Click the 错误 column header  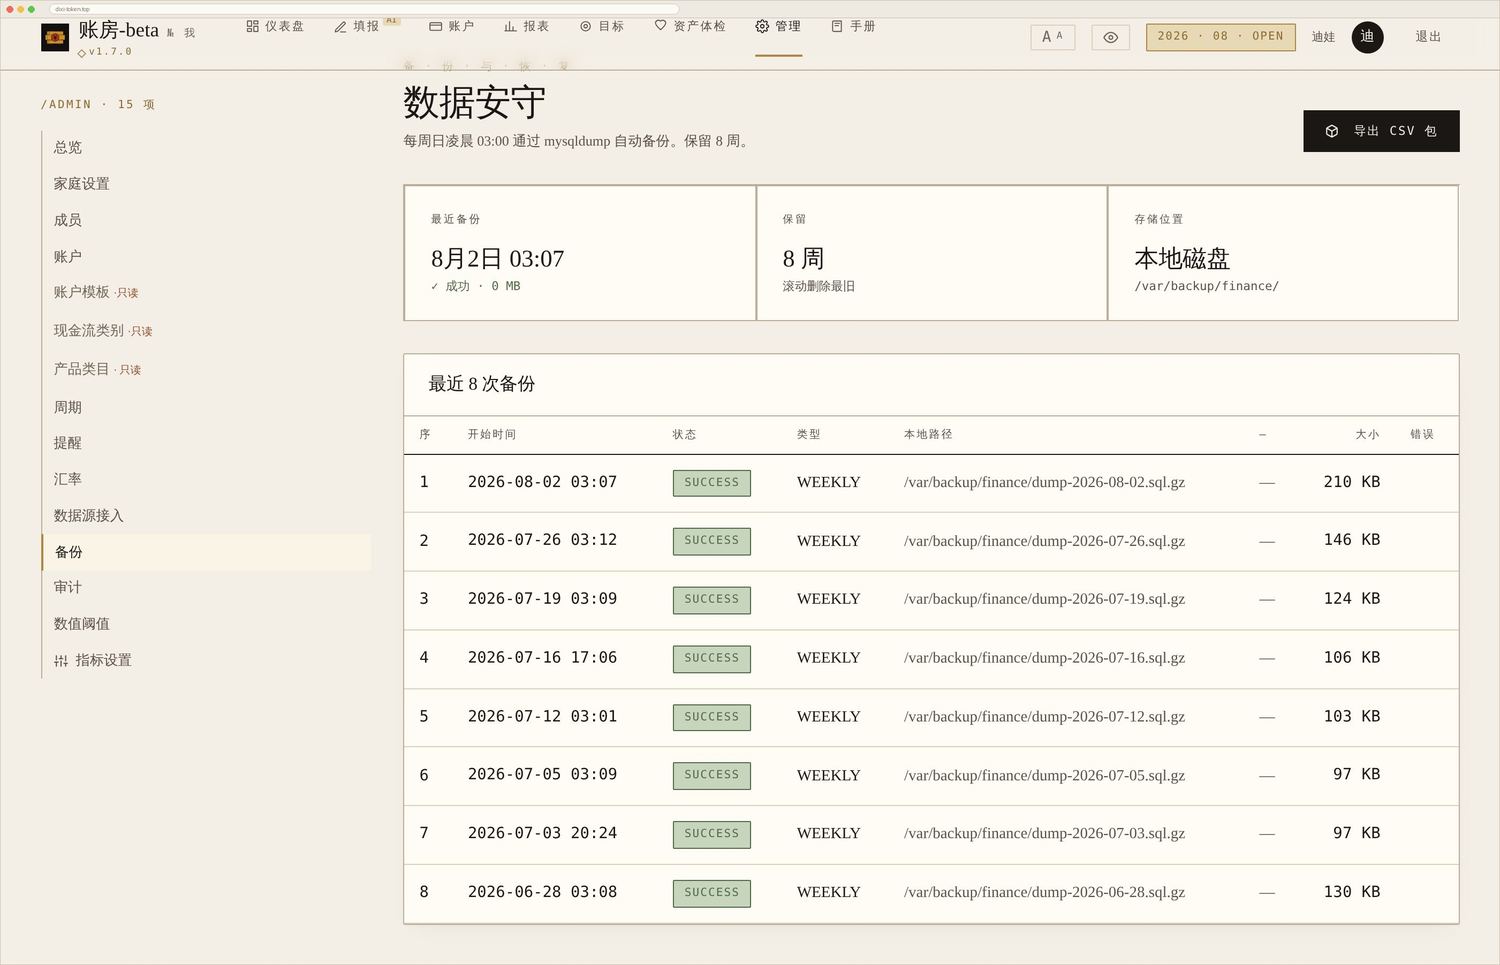point(1422,434)
